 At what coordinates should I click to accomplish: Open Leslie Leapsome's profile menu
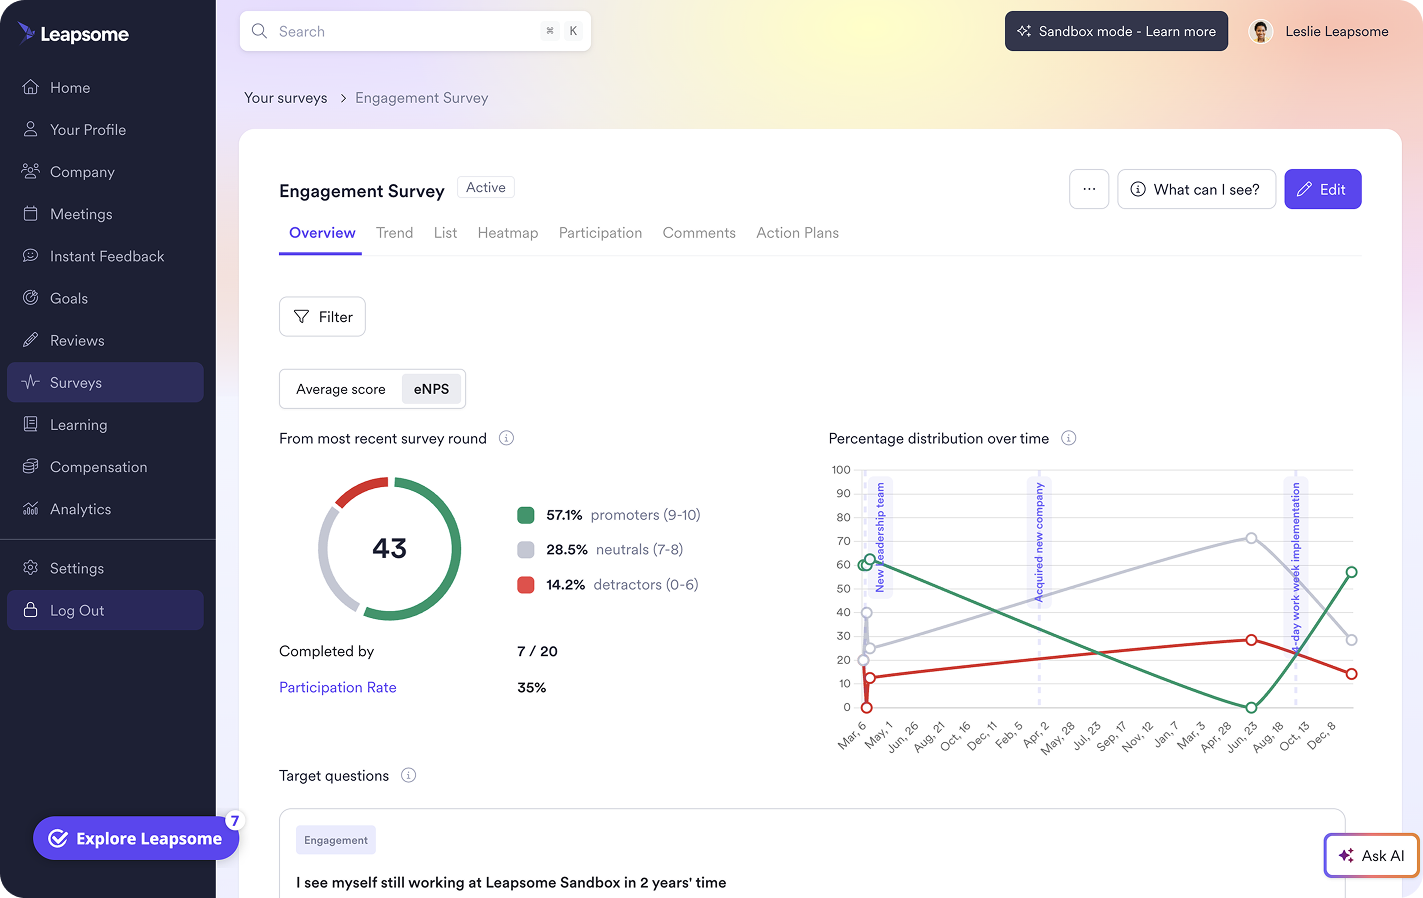pyautogui.click(x=1320, y=31)
